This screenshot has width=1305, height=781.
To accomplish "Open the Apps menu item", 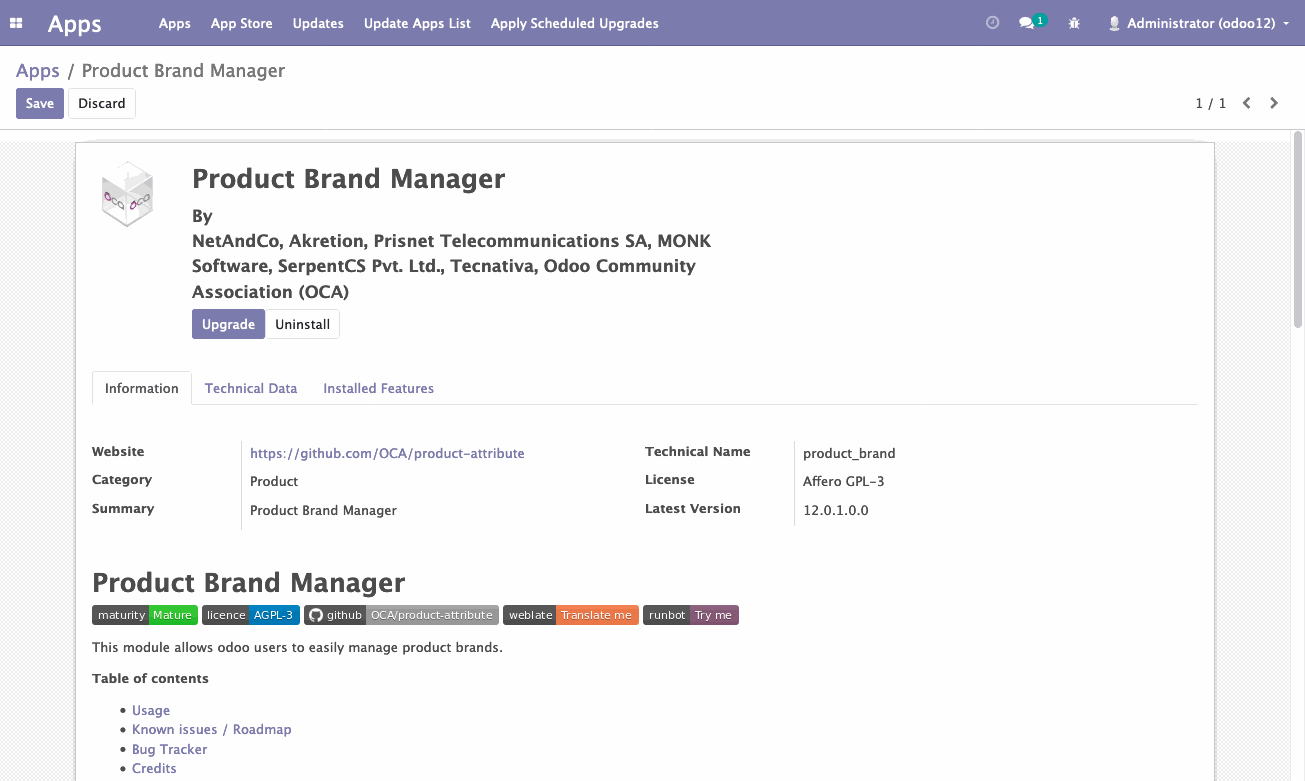I will (x=175, y=23).
